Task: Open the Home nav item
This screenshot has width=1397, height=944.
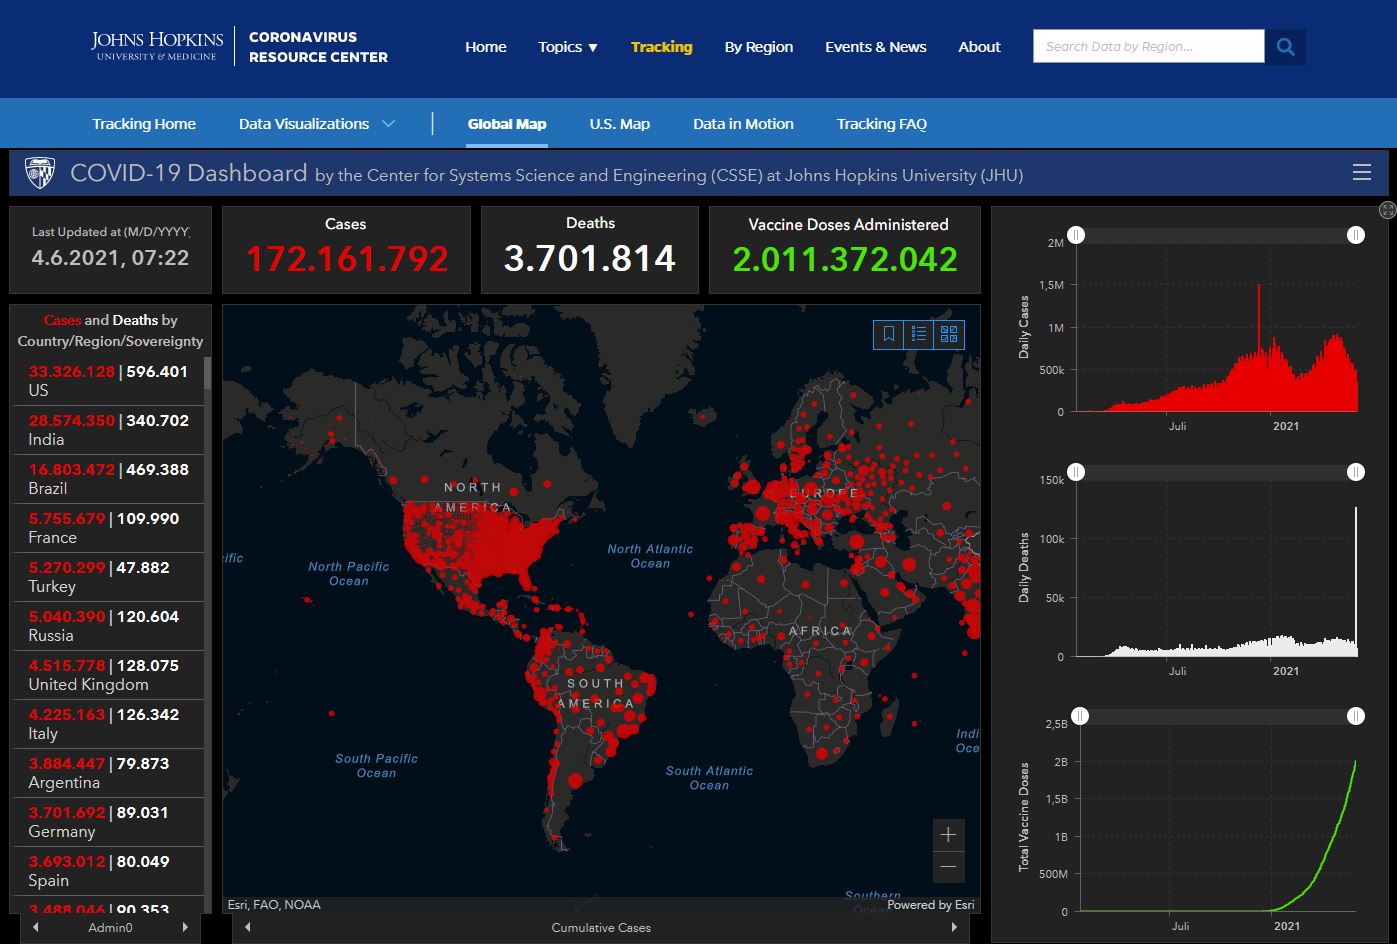Action: [486, 47]
